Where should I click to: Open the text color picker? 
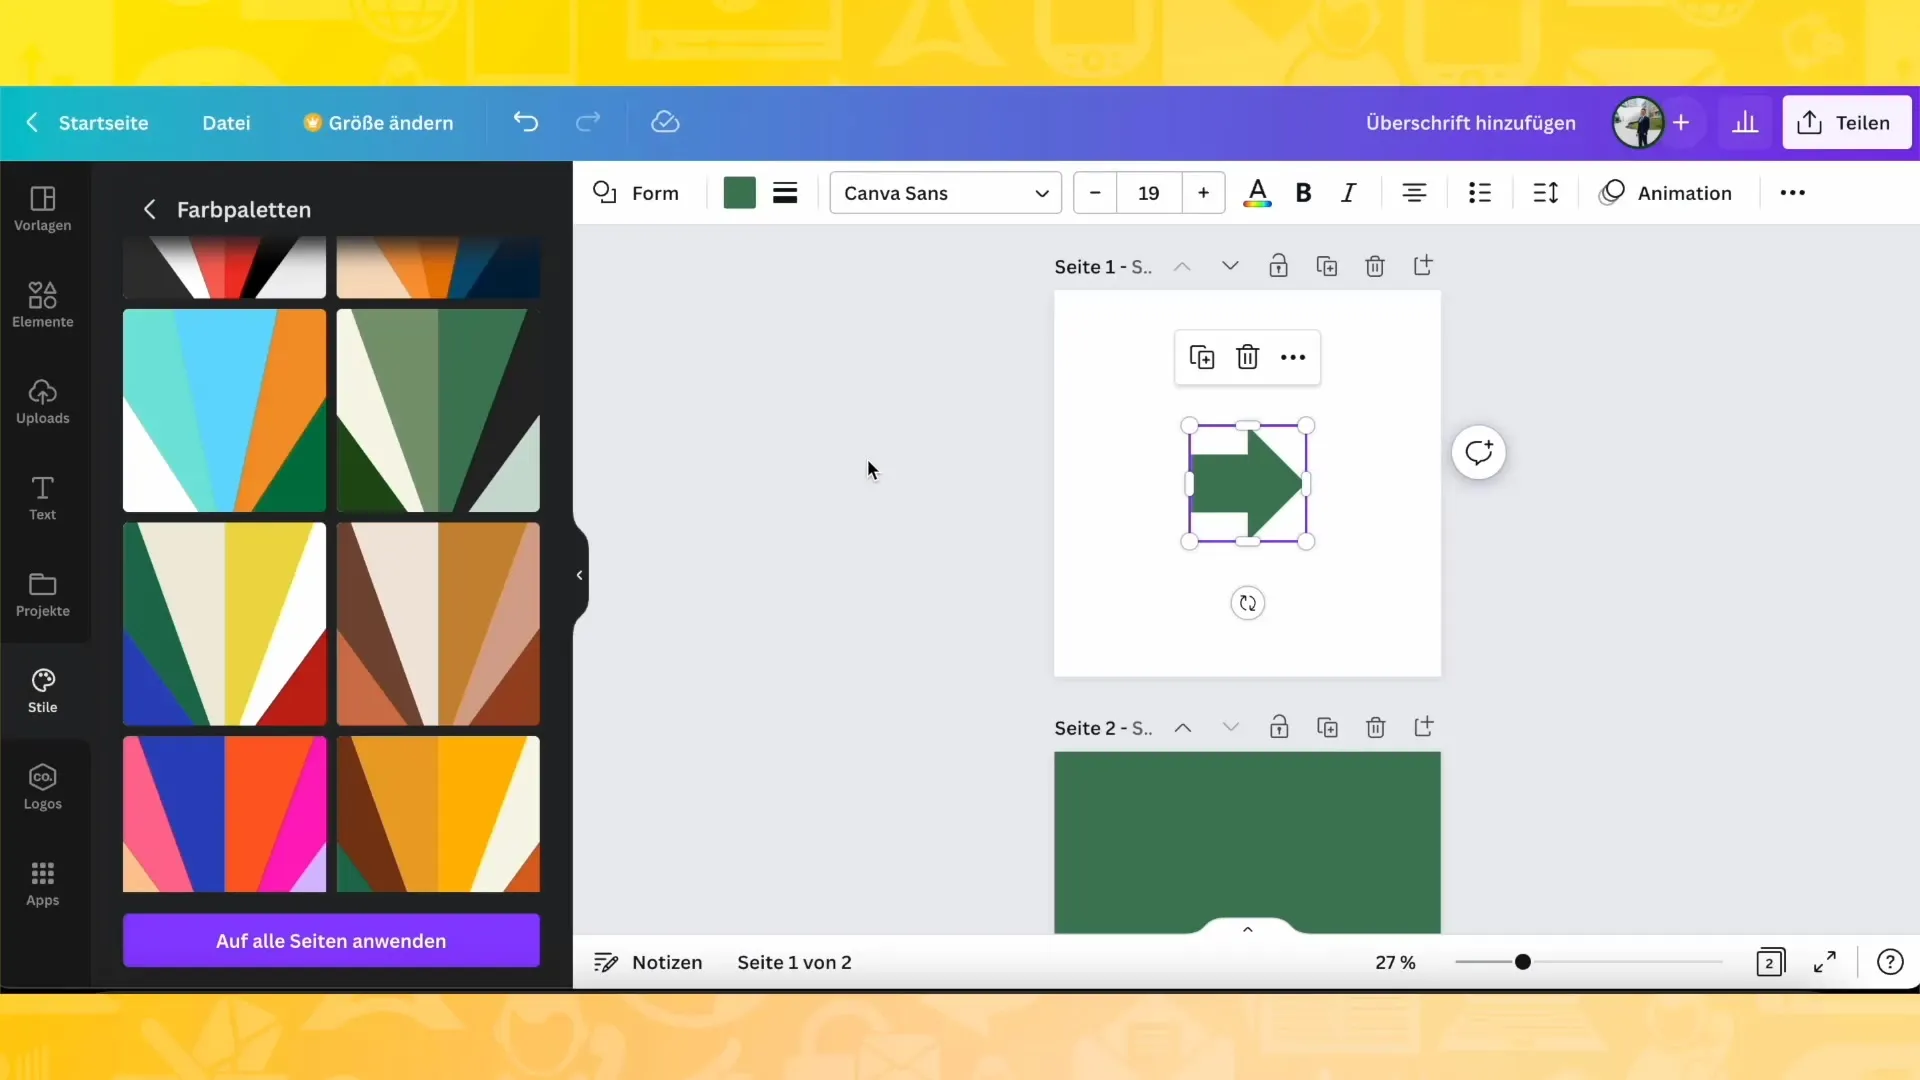pyautogui.click(x=1257, y=193)
